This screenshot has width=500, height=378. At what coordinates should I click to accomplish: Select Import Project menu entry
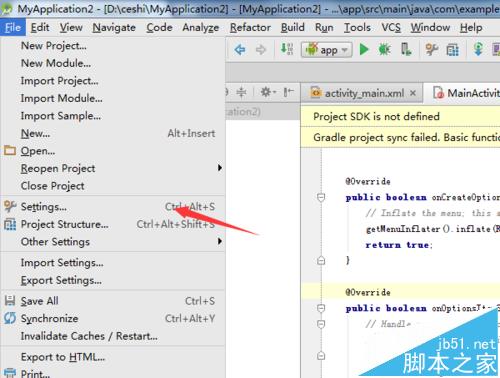coord(113,81)
